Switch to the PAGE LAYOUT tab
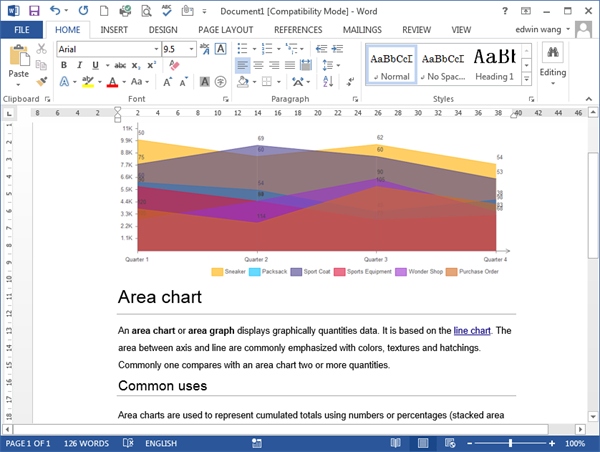 (227, 30)
